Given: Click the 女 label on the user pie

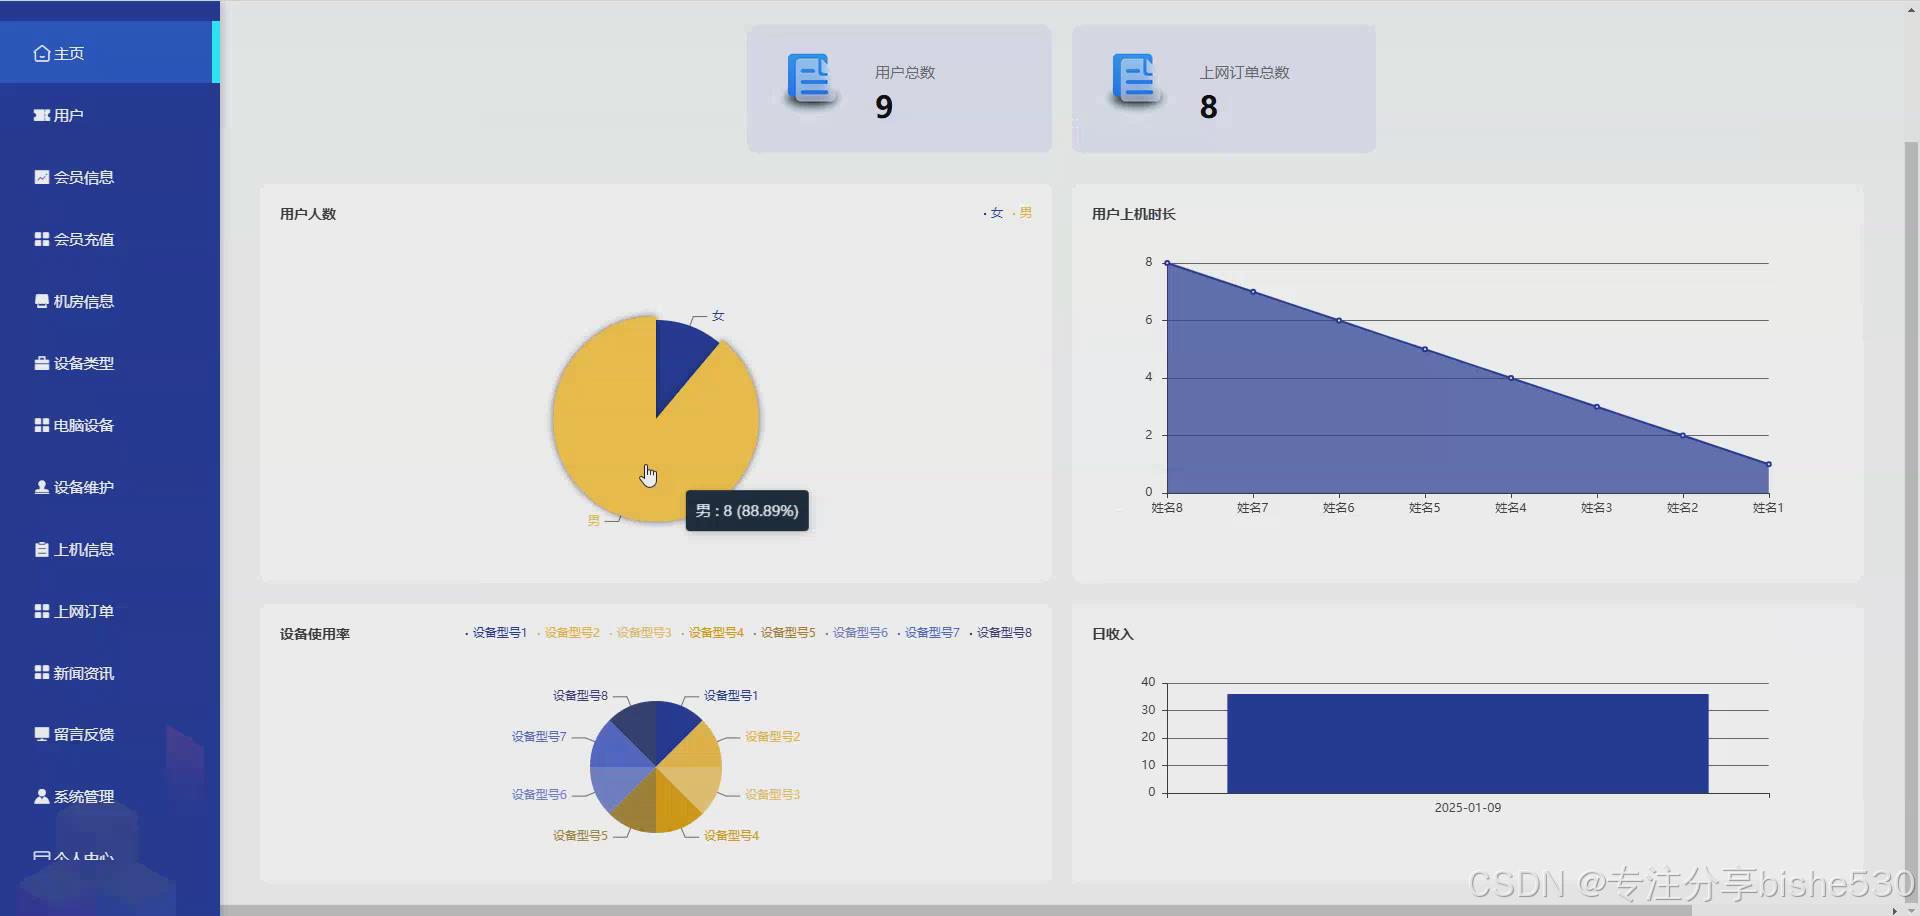Looking at the screenshot, I should point(718,315).
